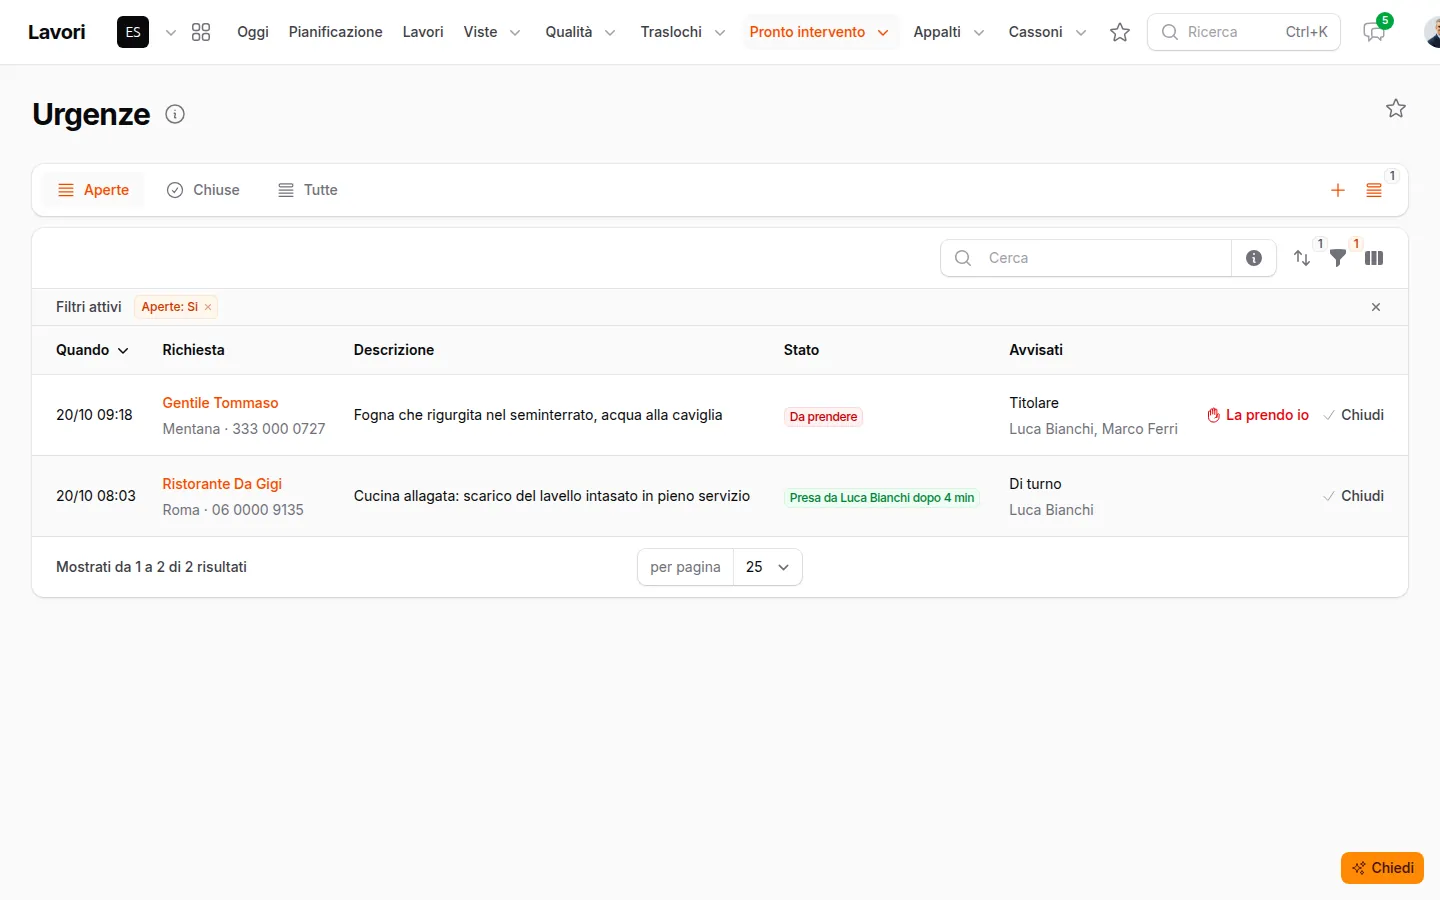
Task: Expand the Pronto intervento dropdown
Action: [x=819, y=32]
